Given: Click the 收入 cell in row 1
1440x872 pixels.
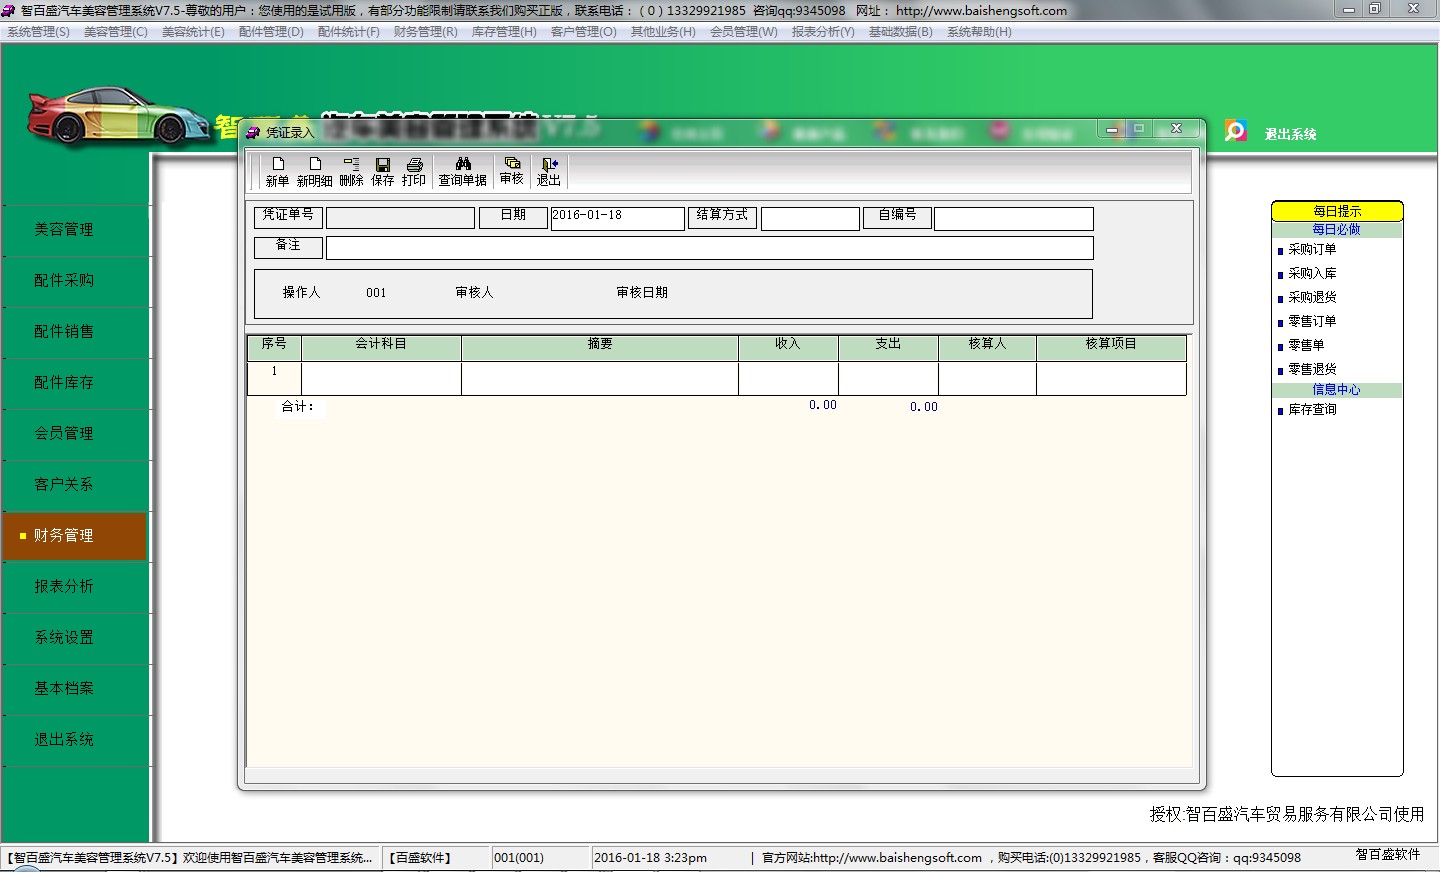Looking at the screenshot, I should click(x=788, y=378).
